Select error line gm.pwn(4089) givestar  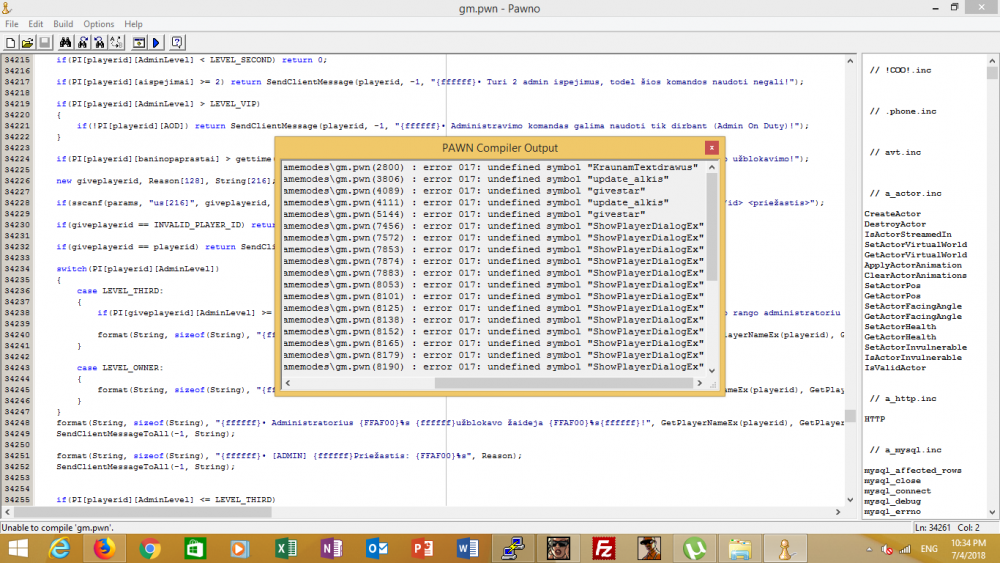[x=464, y=191]
